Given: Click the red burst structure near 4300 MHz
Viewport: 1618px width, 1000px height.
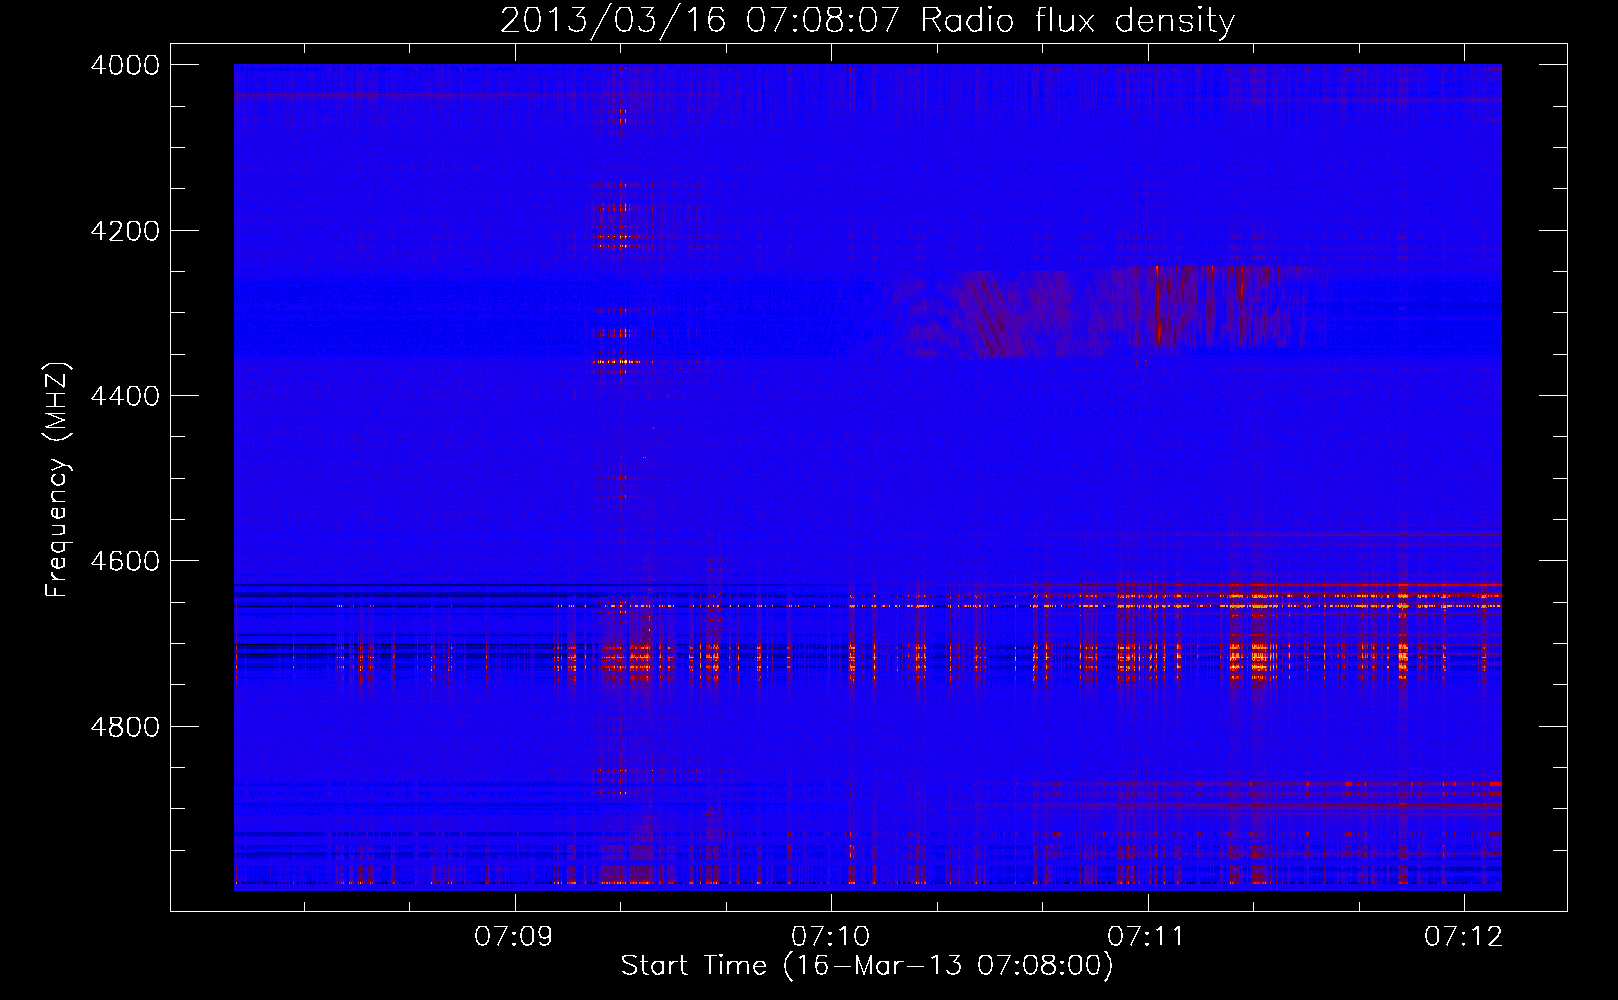Looking at the screenshot, I should point(1100,310).
